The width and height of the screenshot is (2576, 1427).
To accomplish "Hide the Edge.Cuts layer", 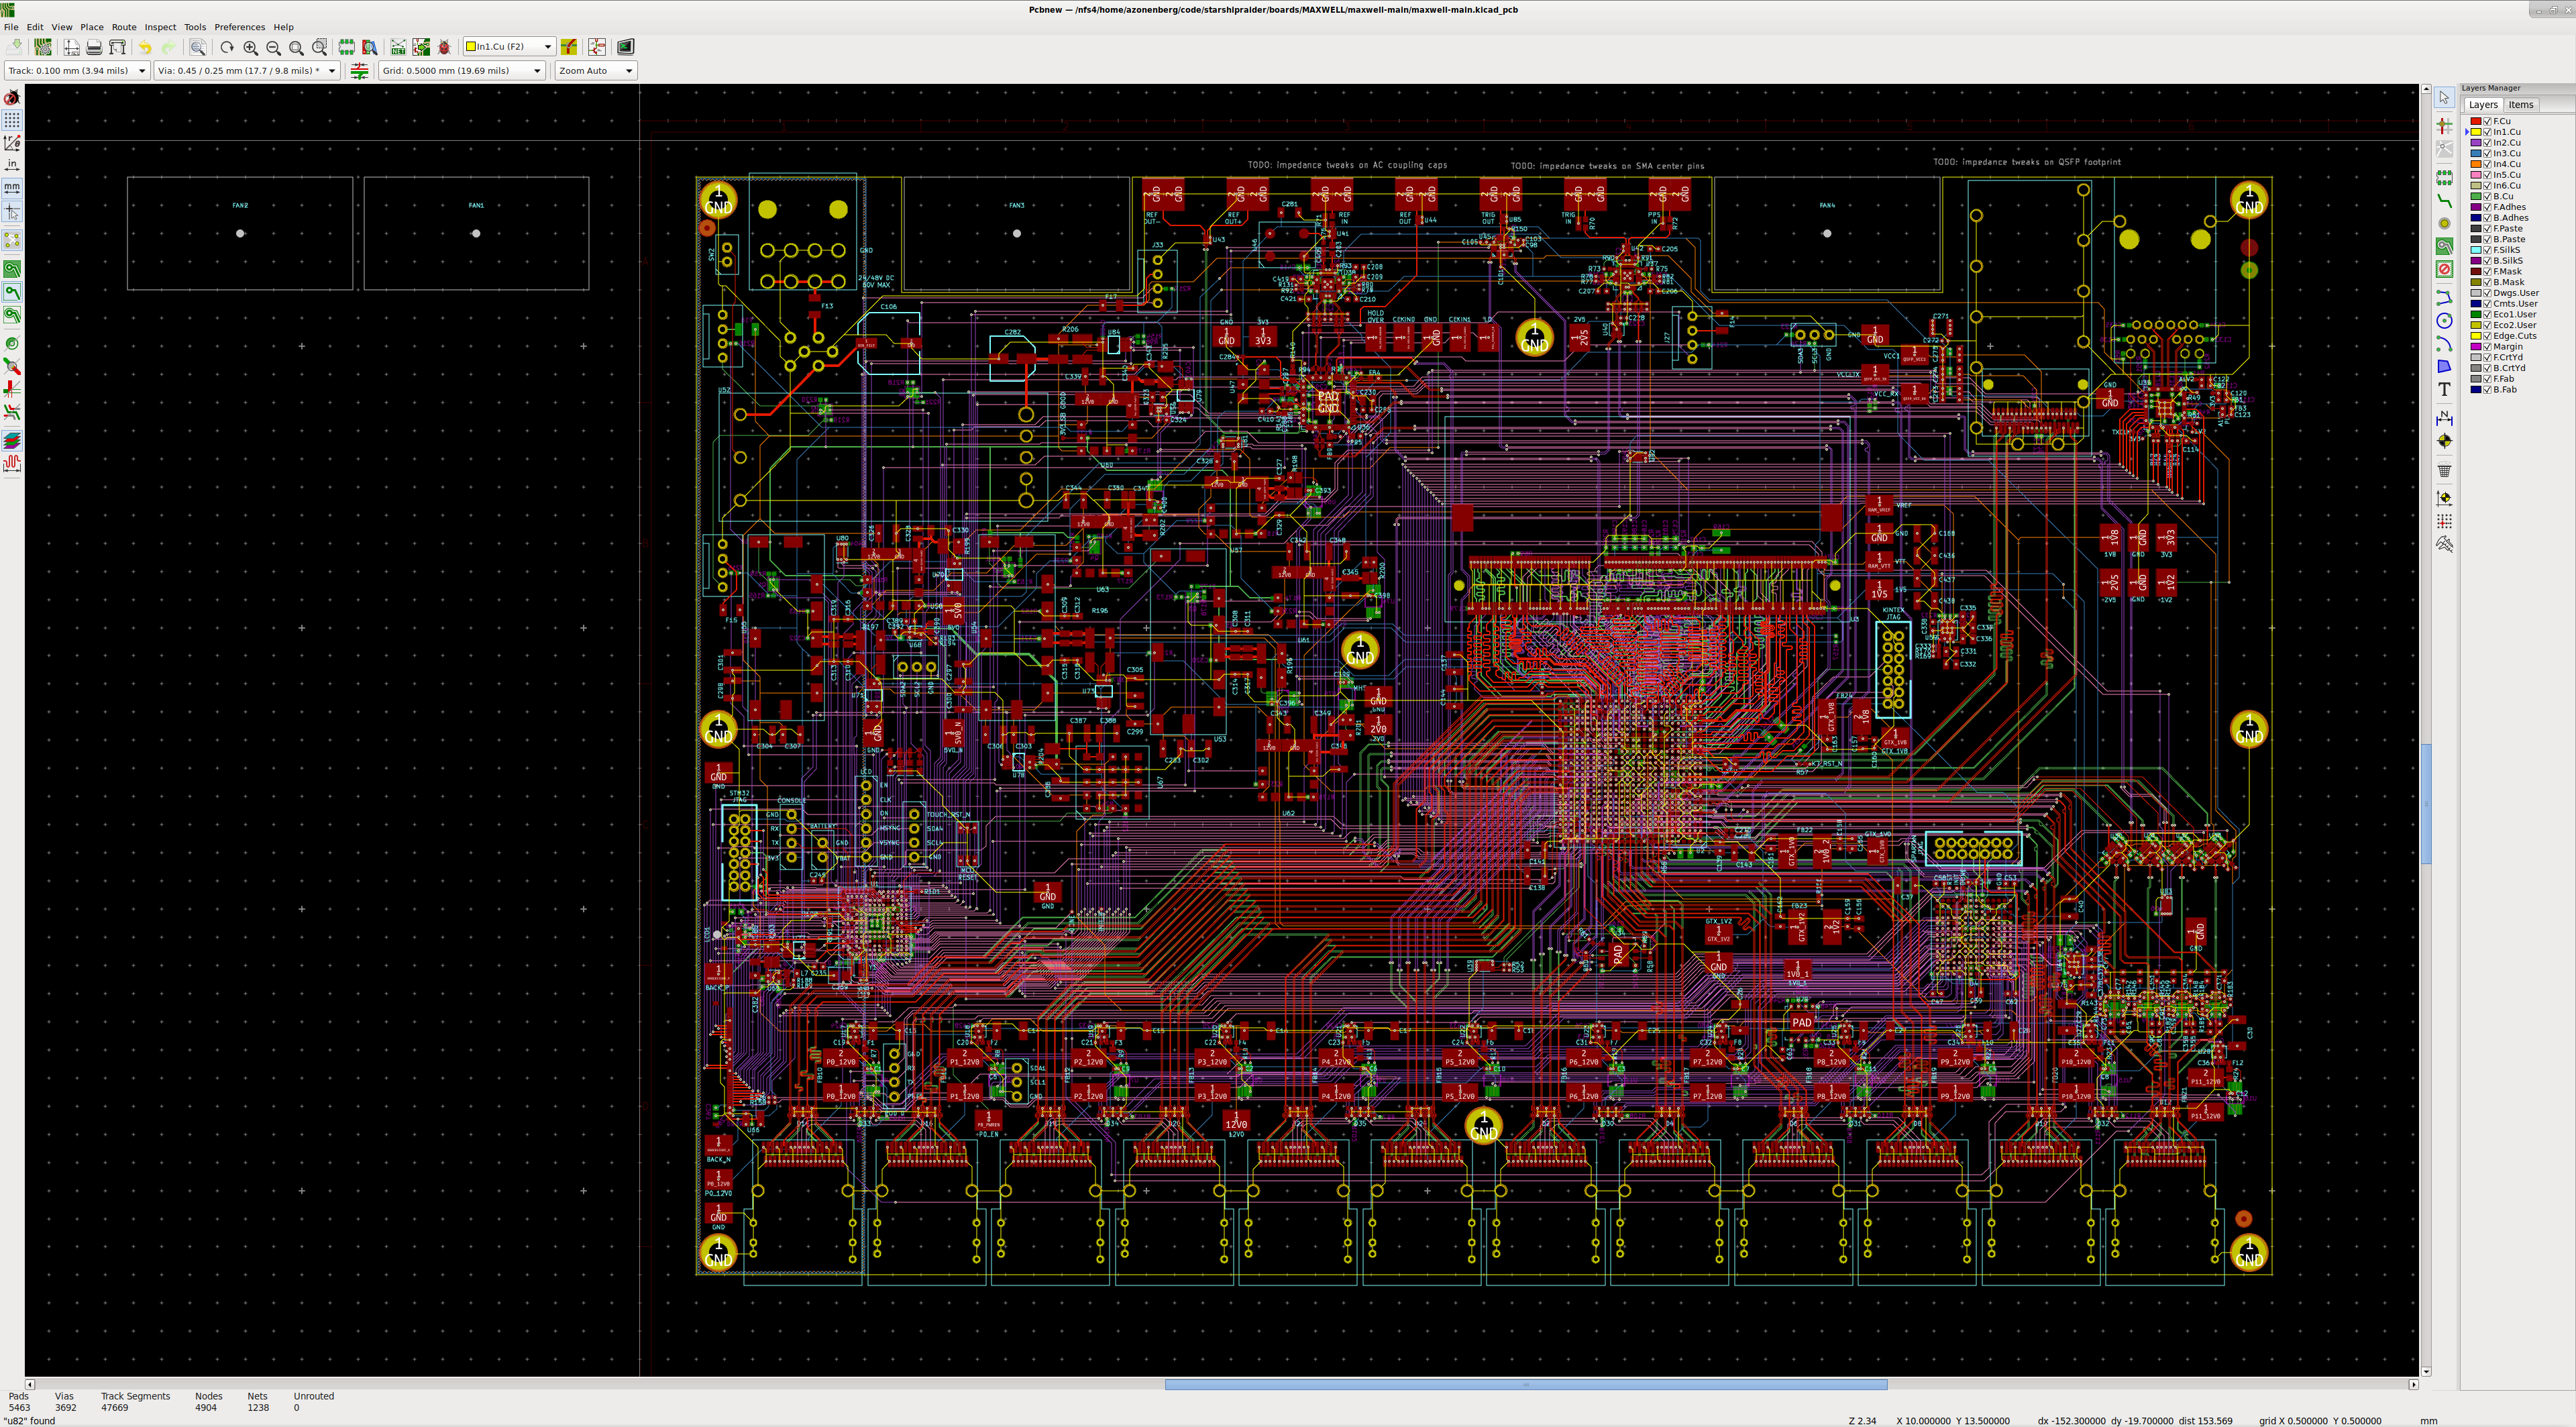I will point(2487,336).
